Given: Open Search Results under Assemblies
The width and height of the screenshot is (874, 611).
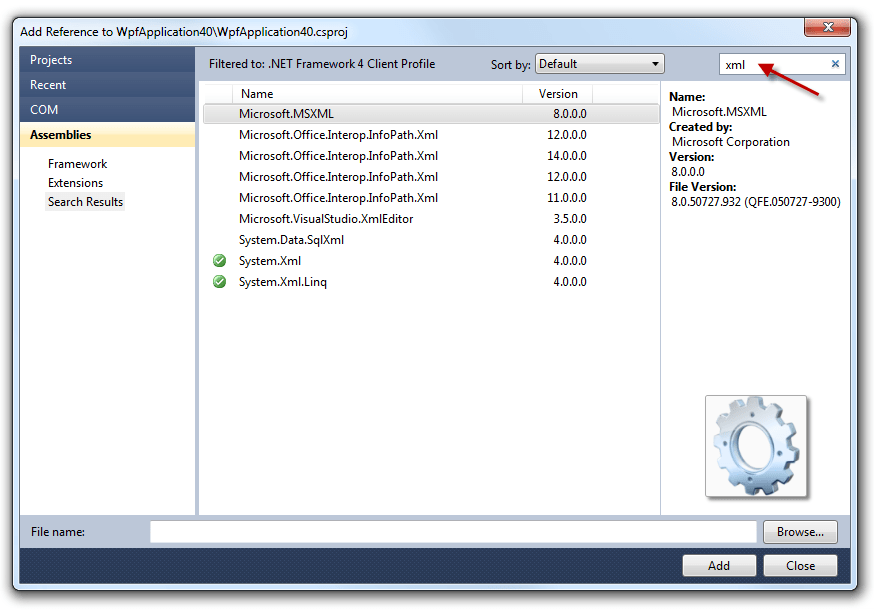Looking at the screenshot, I should 85,201.
